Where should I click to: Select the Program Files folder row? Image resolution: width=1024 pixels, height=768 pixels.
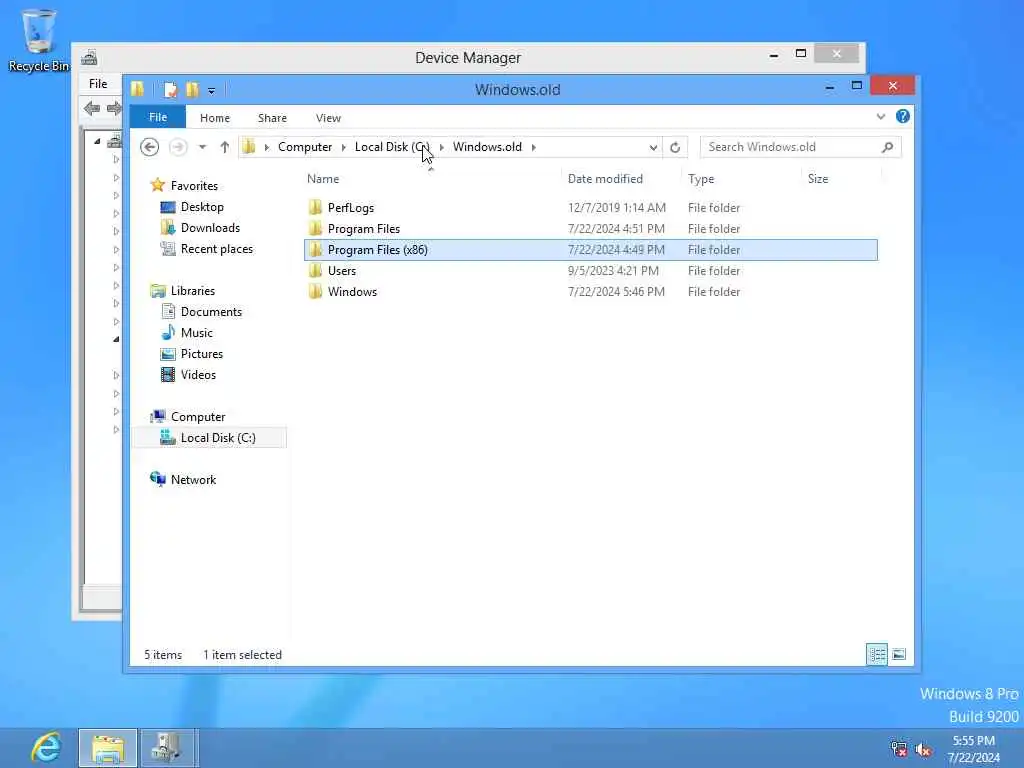[x=591, y=229]
